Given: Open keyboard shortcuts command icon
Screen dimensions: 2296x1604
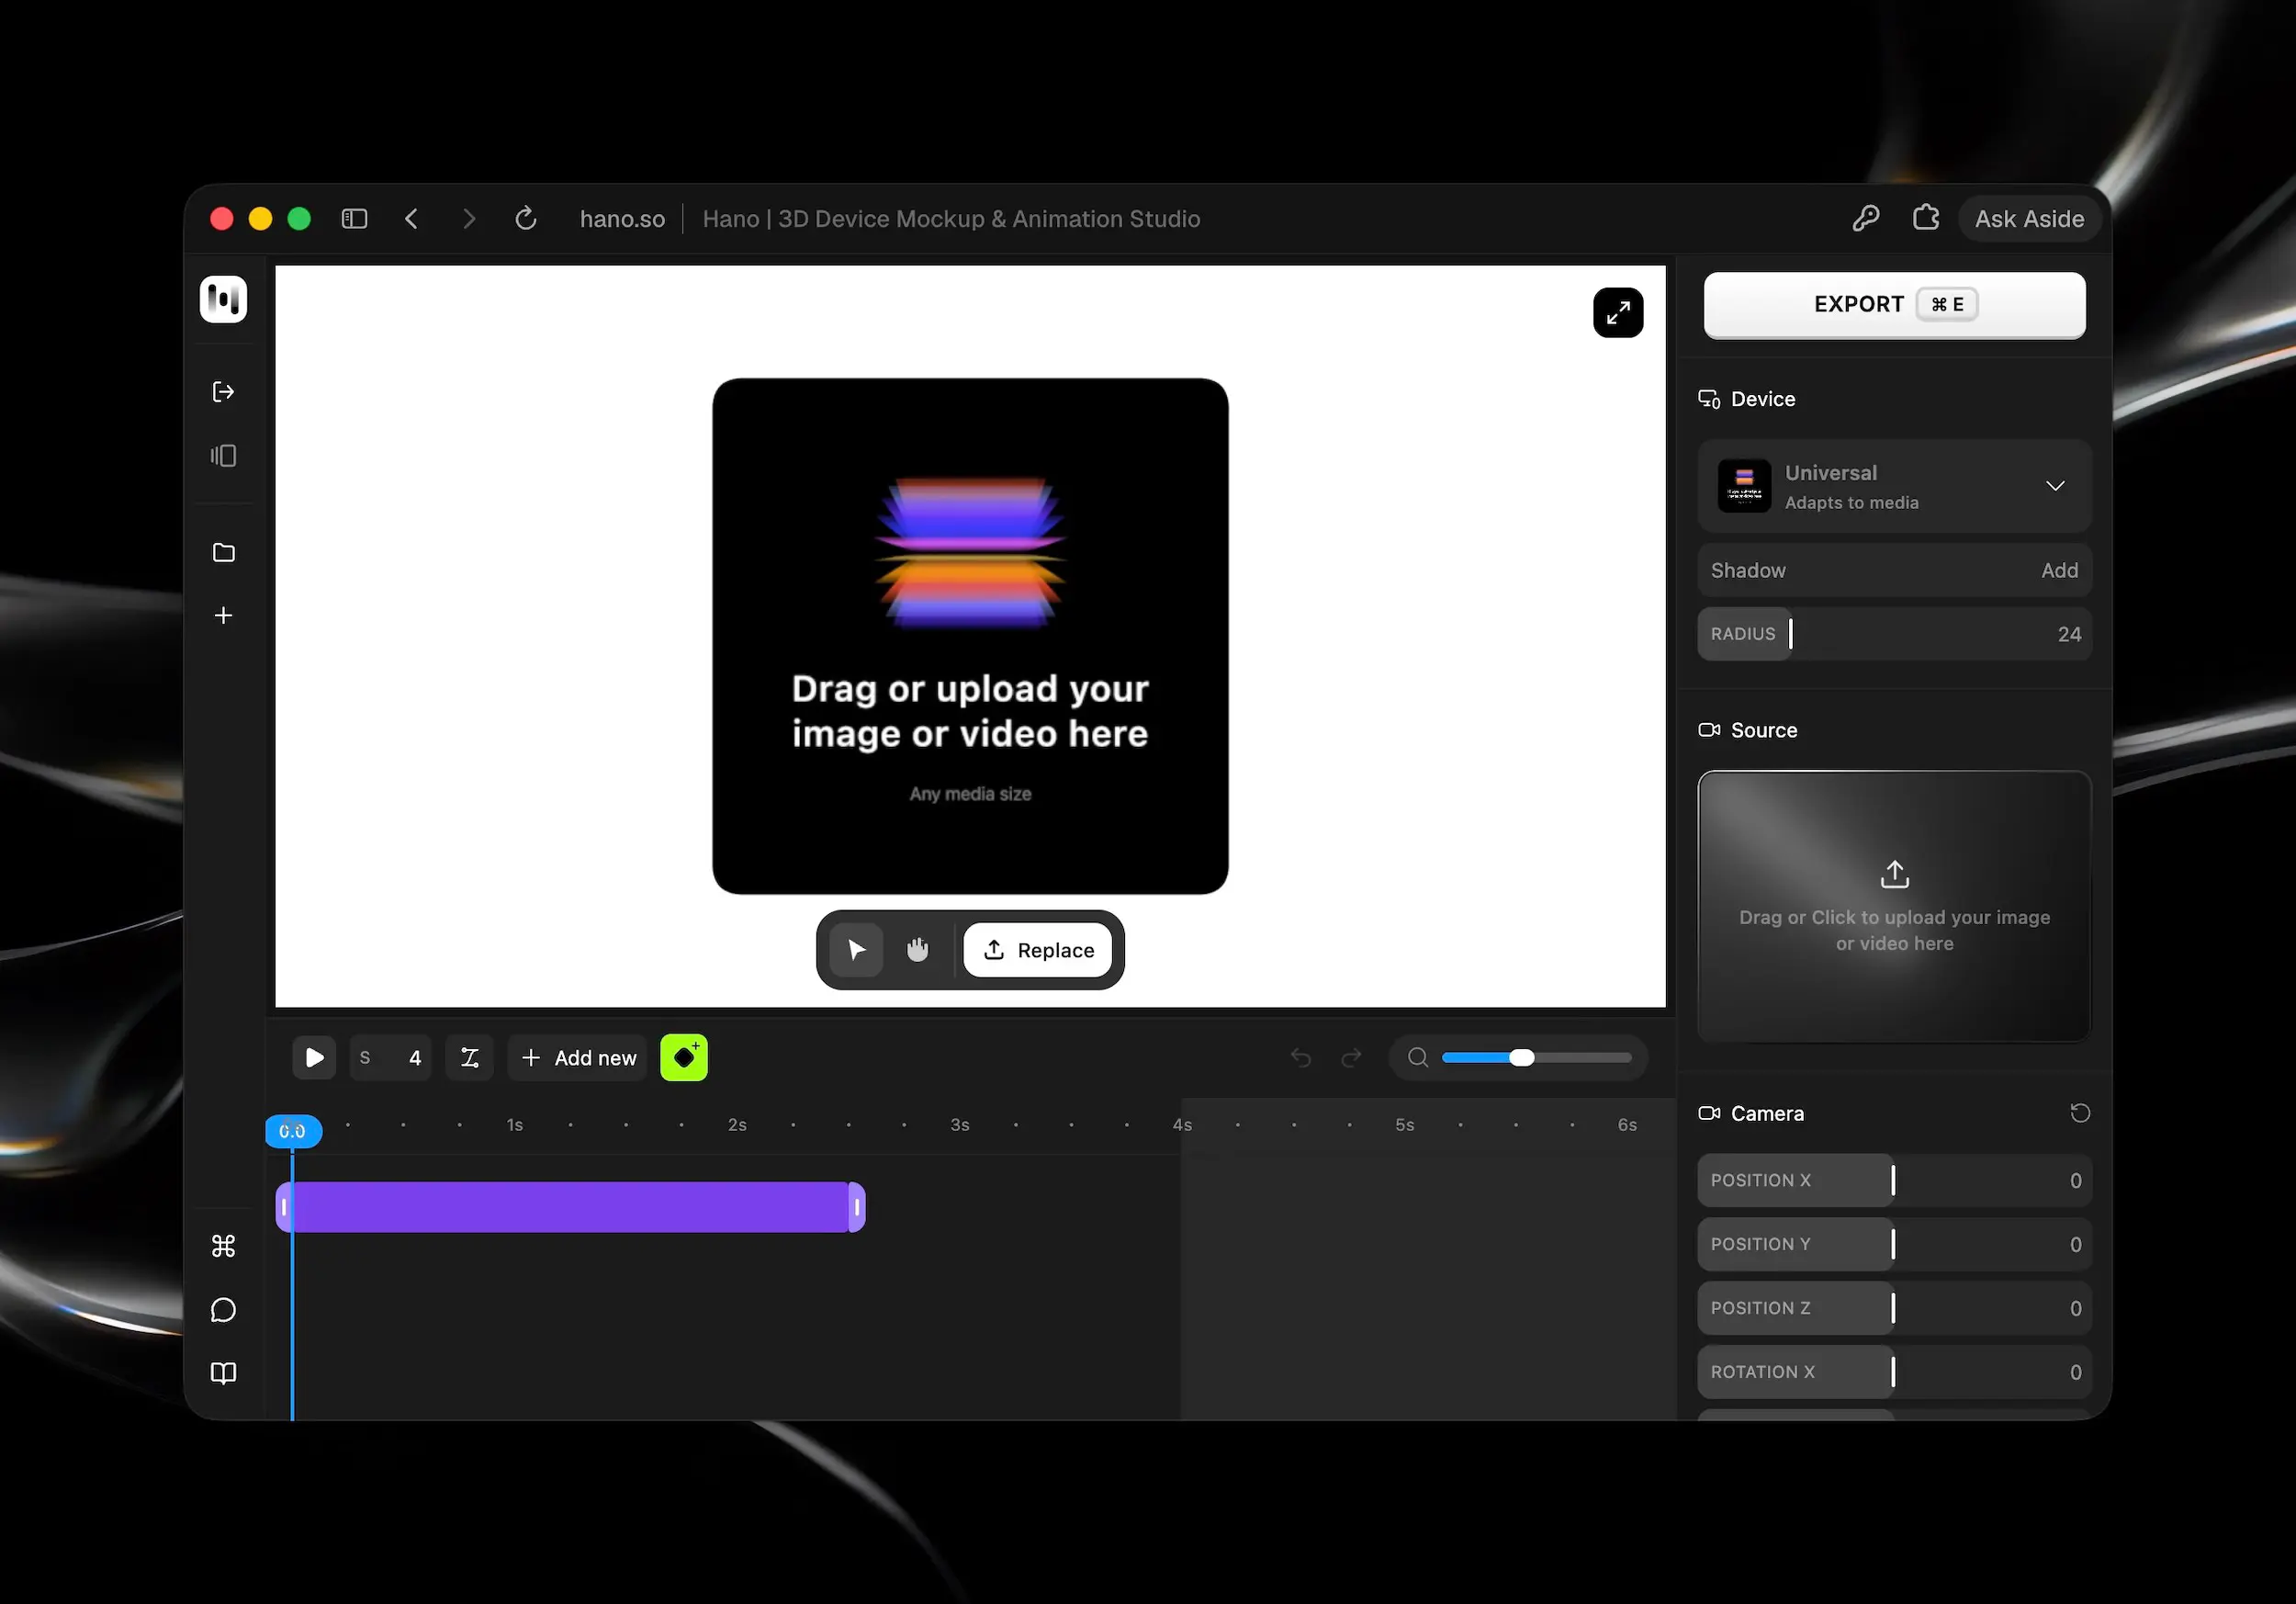Looking at the screenshot, I should click(x=223, y=1245).
